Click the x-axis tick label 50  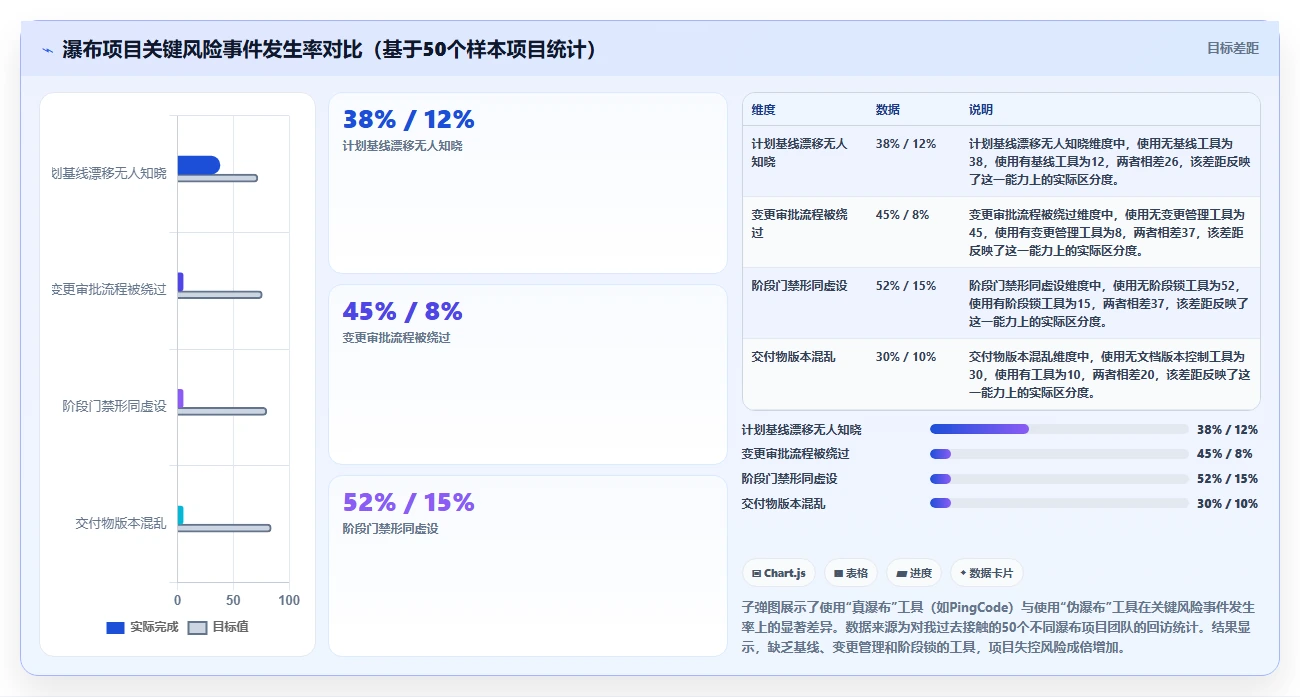coord(233,600)
